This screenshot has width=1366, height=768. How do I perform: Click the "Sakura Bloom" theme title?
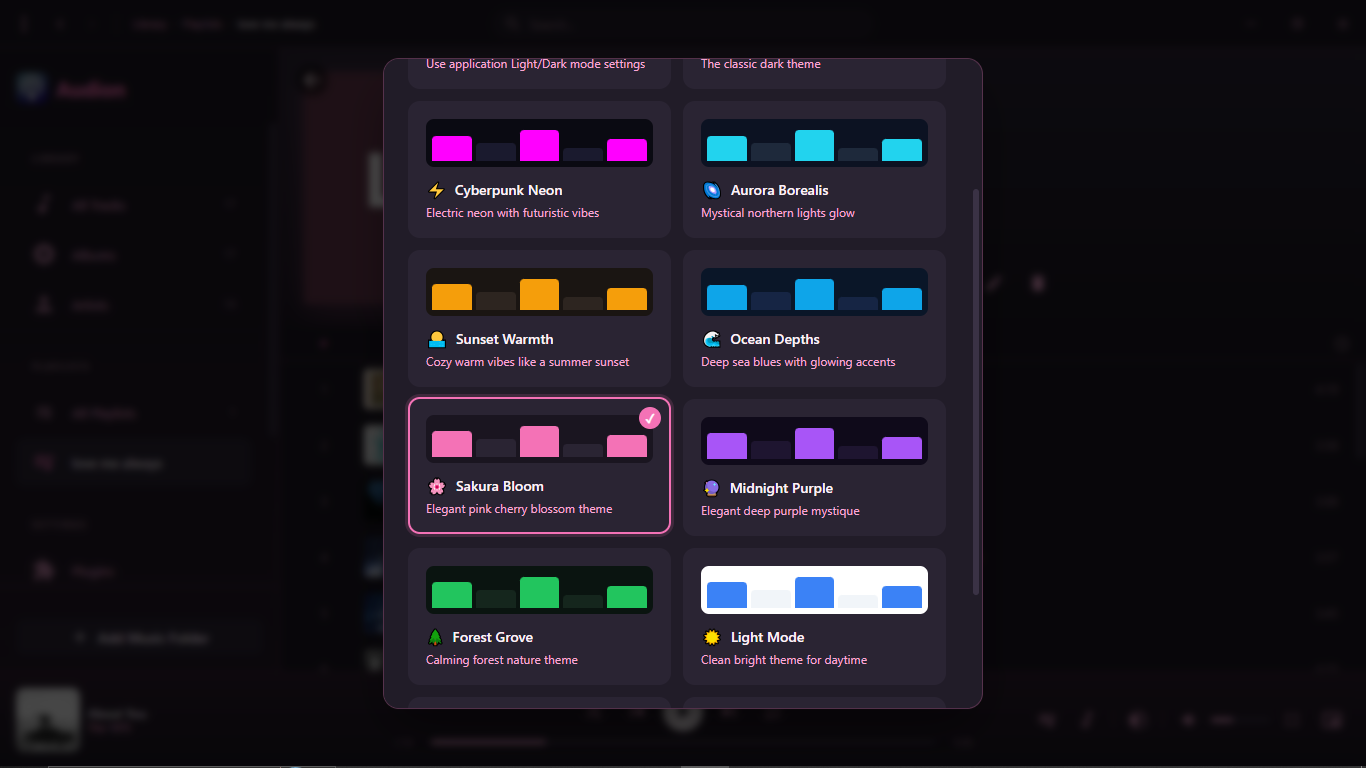coord(500,486)
